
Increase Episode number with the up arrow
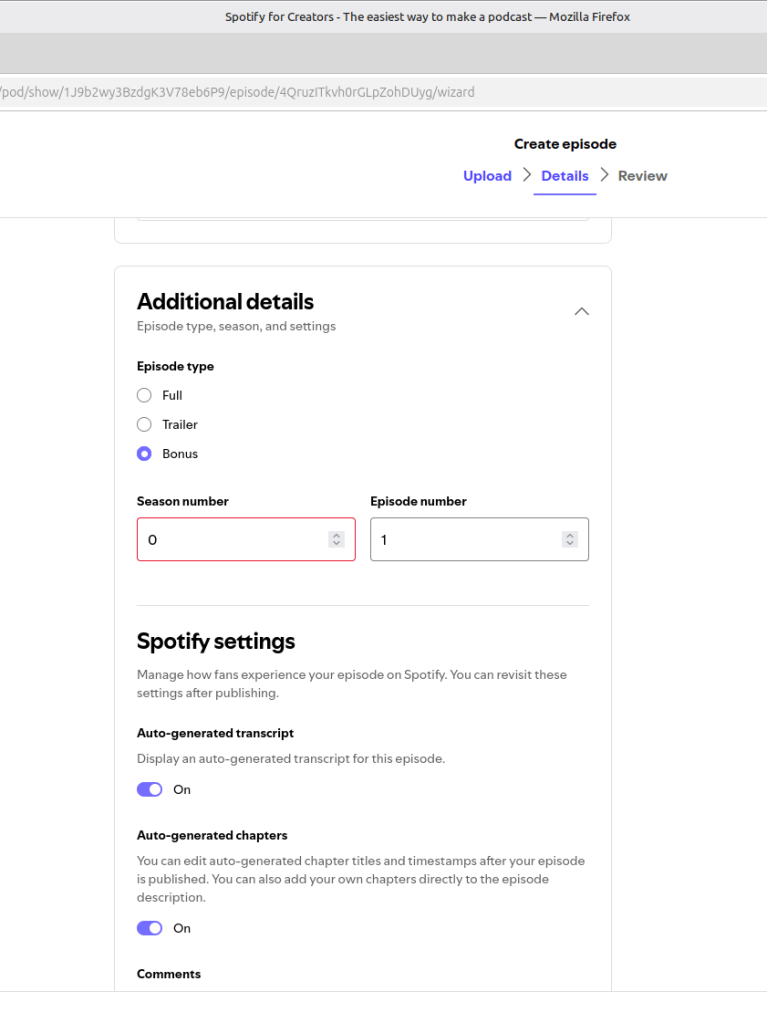coord(569,535)
